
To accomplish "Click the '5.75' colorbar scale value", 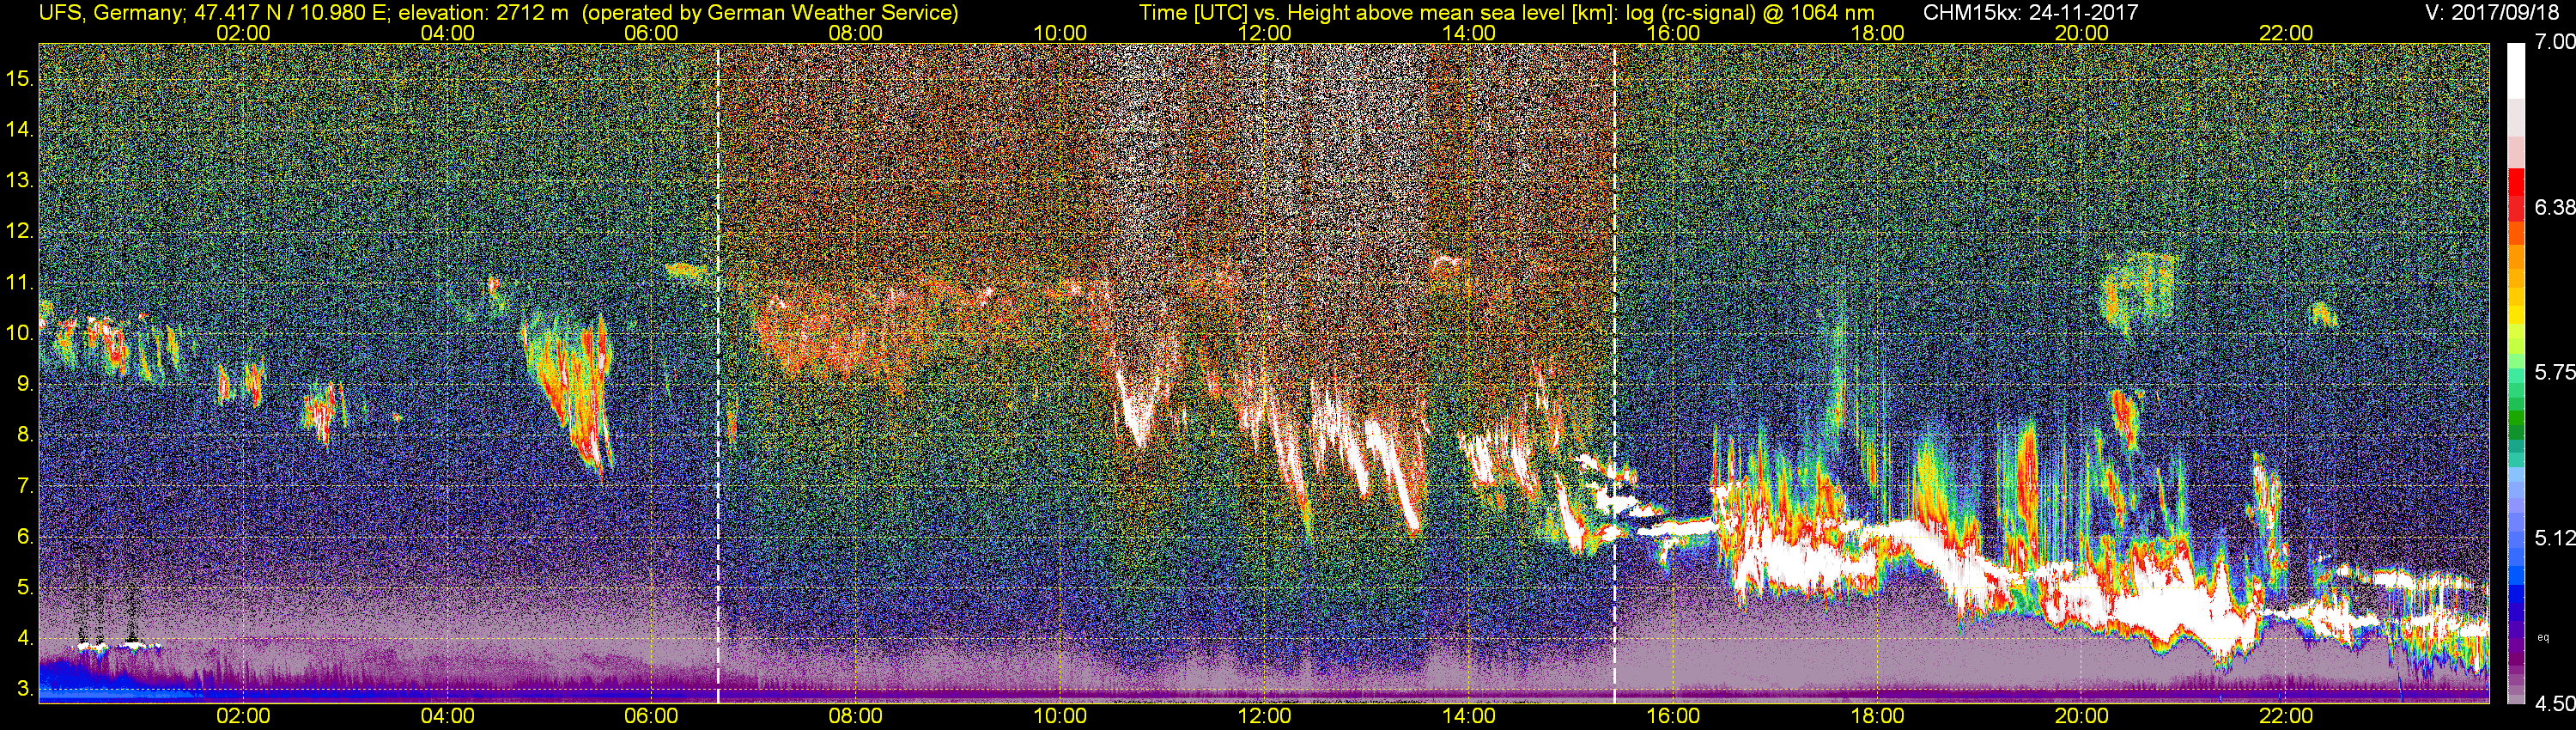I will [2555, 373].
